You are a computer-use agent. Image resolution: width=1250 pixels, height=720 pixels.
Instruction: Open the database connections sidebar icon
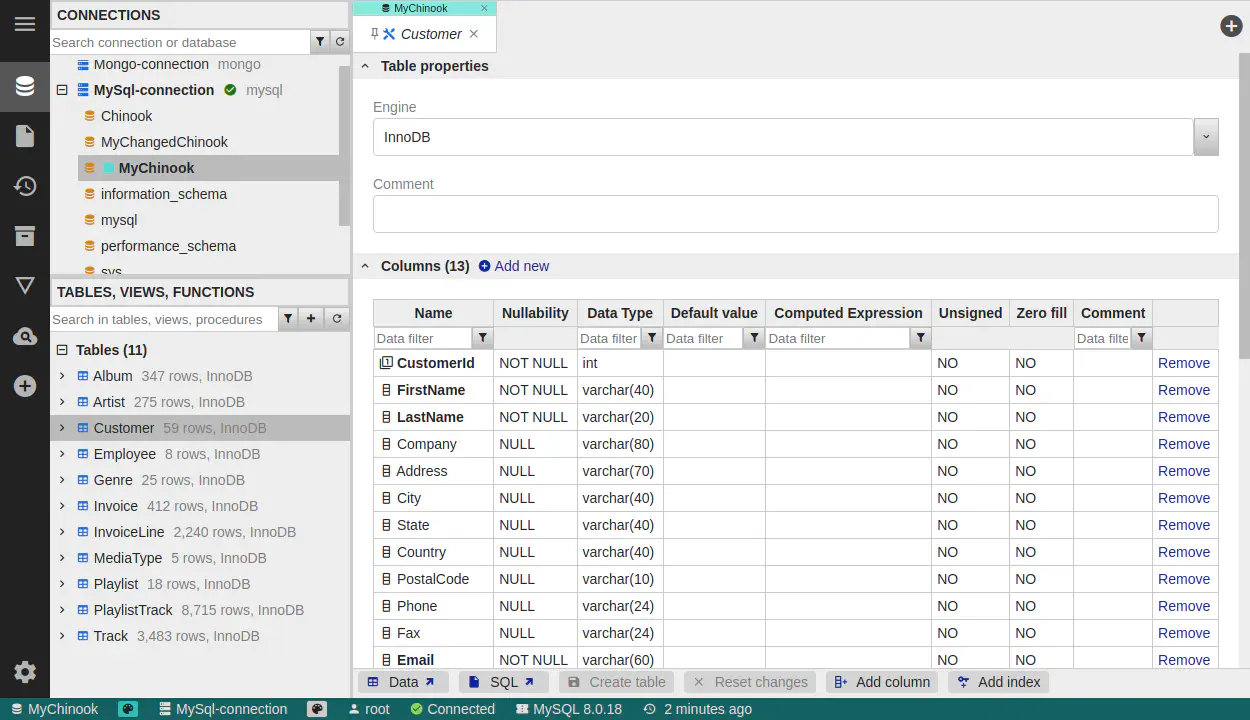[25, 86]
